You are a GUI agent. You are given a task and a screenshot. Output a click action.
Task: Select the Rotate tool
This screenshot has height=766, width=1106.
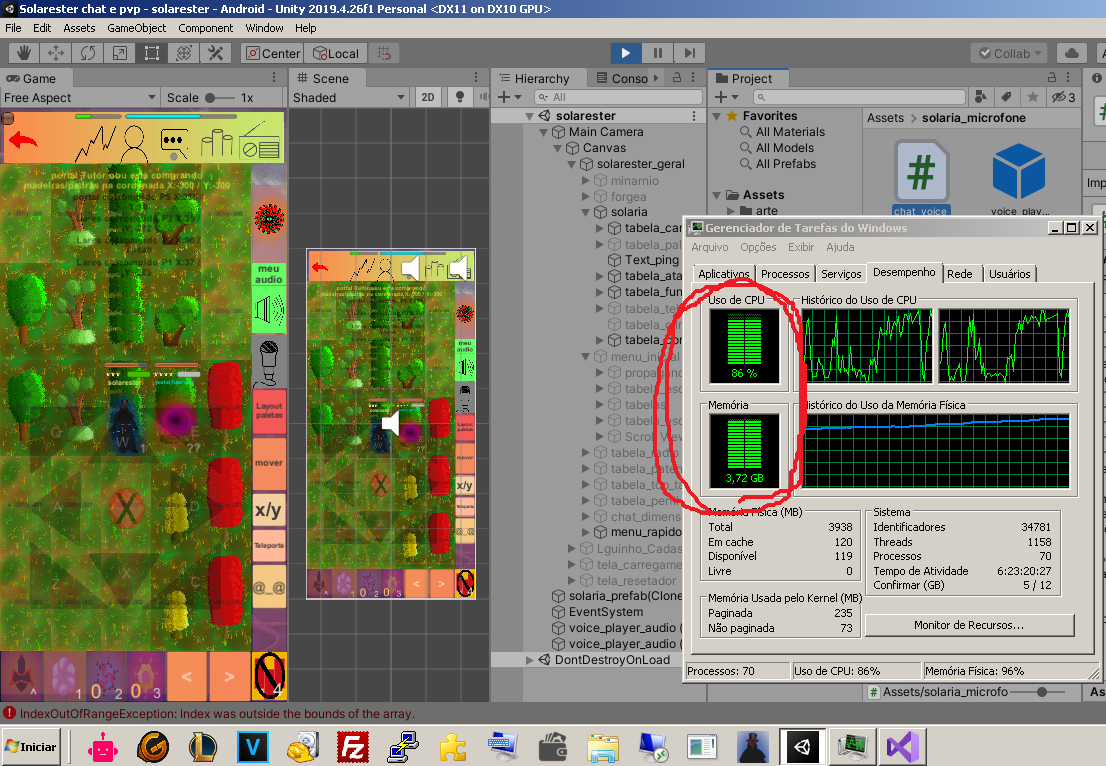click(x=88, y=53)
